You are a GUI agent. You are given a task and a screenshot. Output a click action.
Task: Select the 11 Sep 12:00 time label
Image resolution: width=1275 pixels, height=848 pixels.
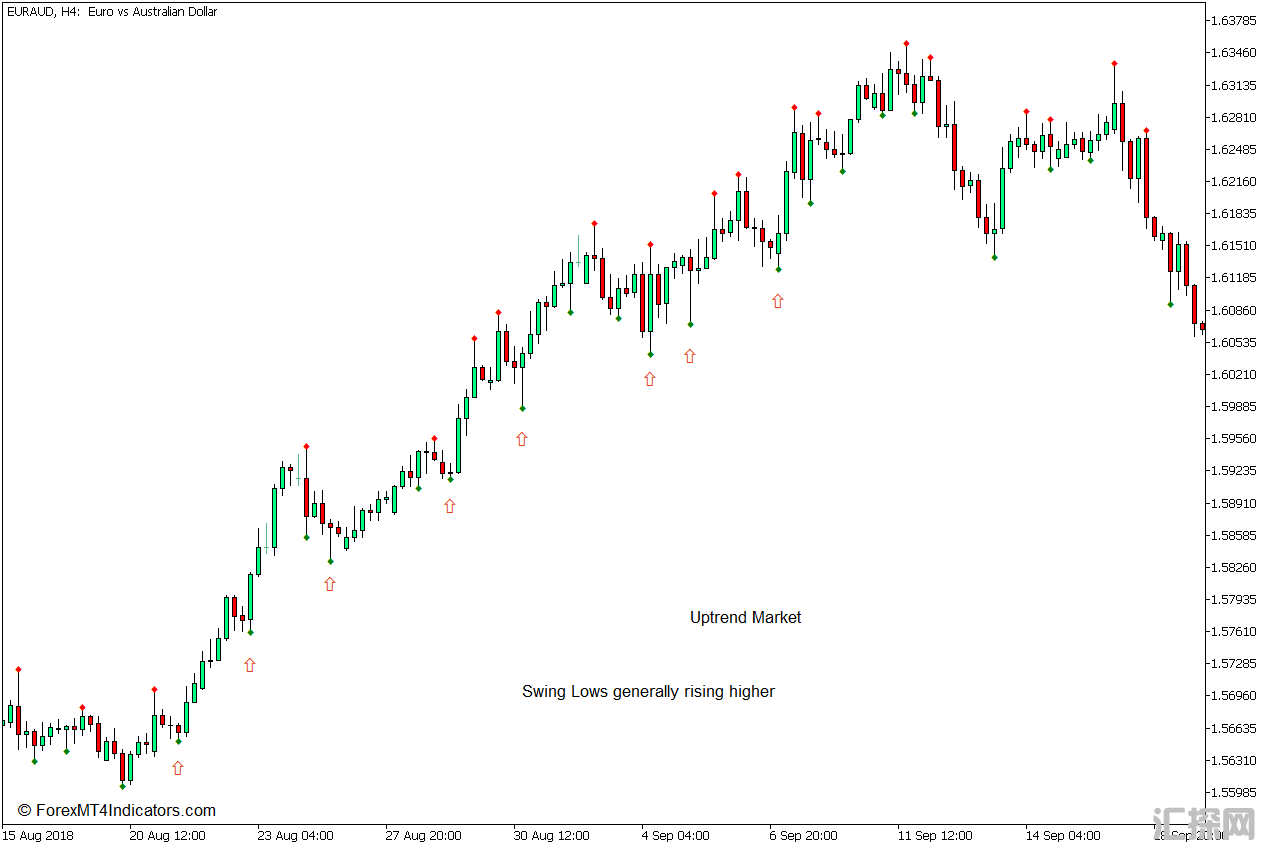pos(935,835)
